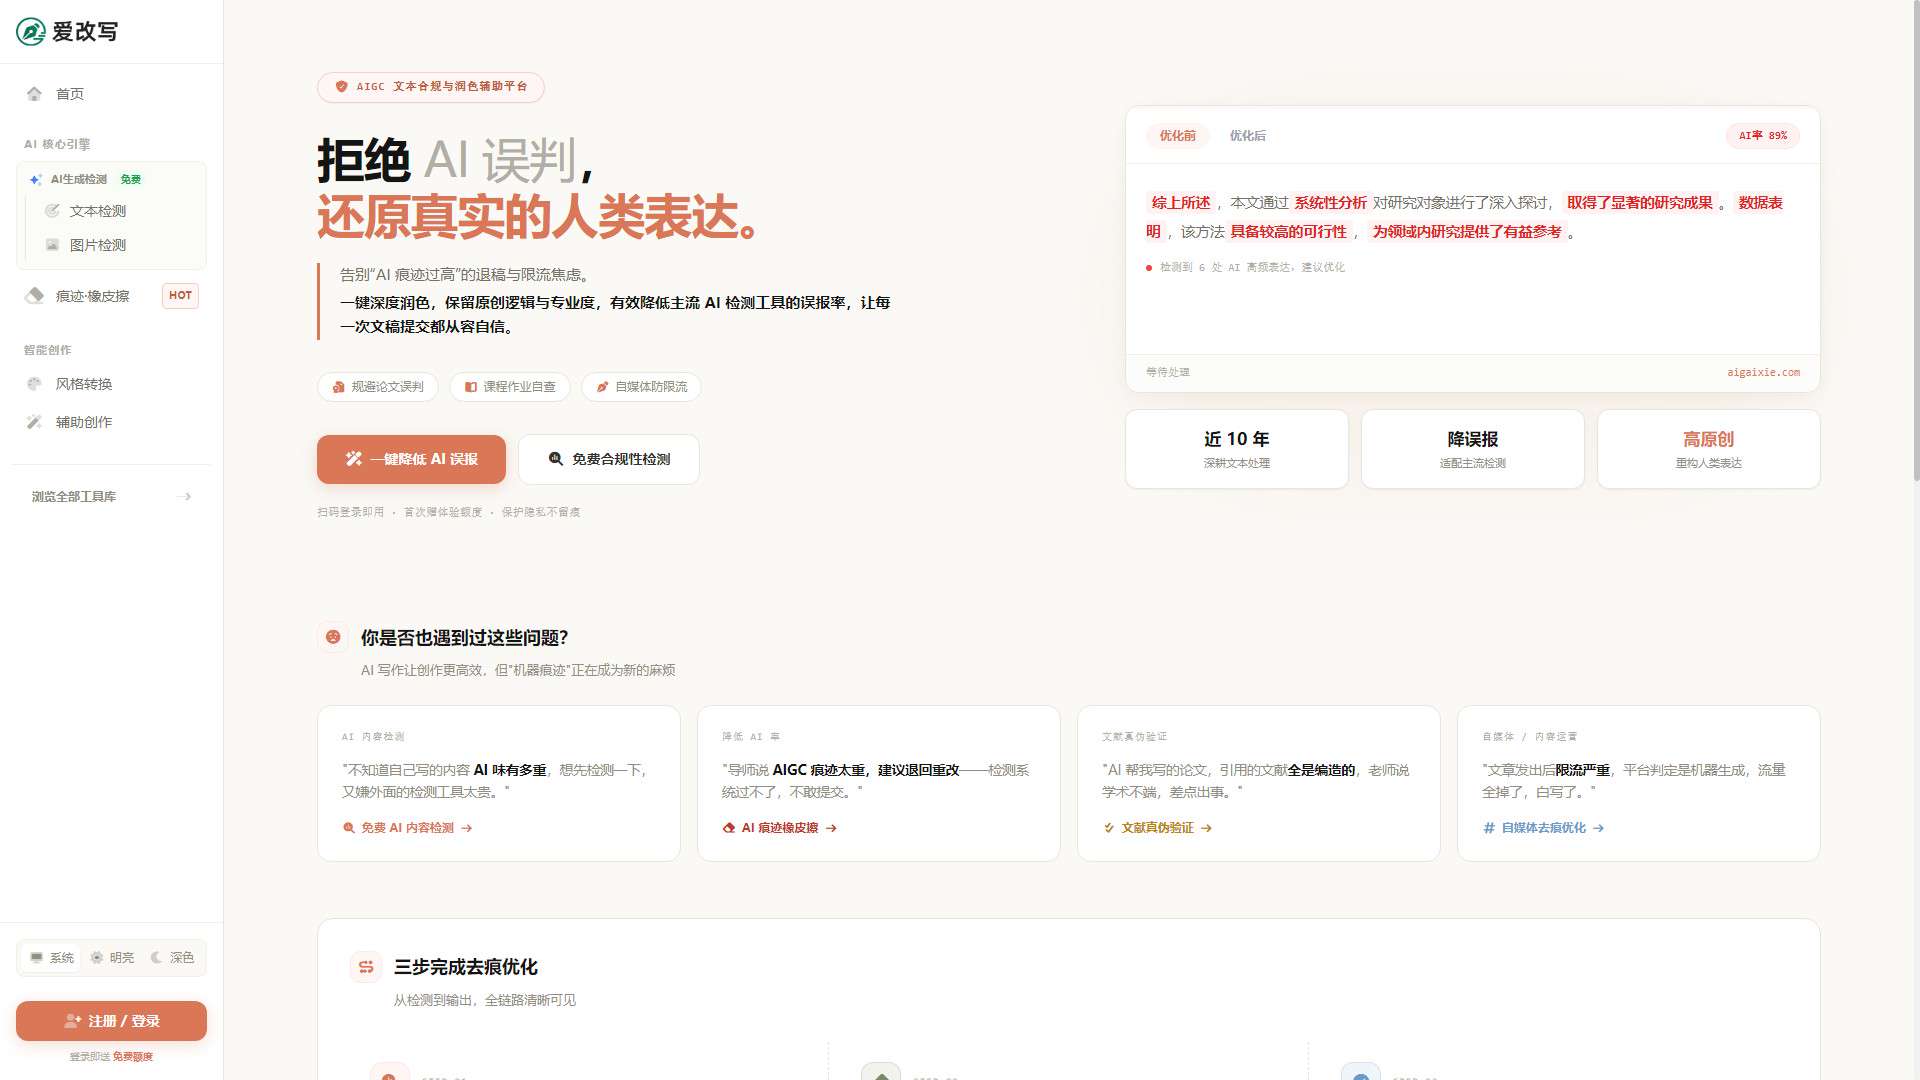This screenshot has height=1080, width=1920.
Task: Click the highlighted phrase 具备较高的可行性
Action: click(x=1288, y=232)
